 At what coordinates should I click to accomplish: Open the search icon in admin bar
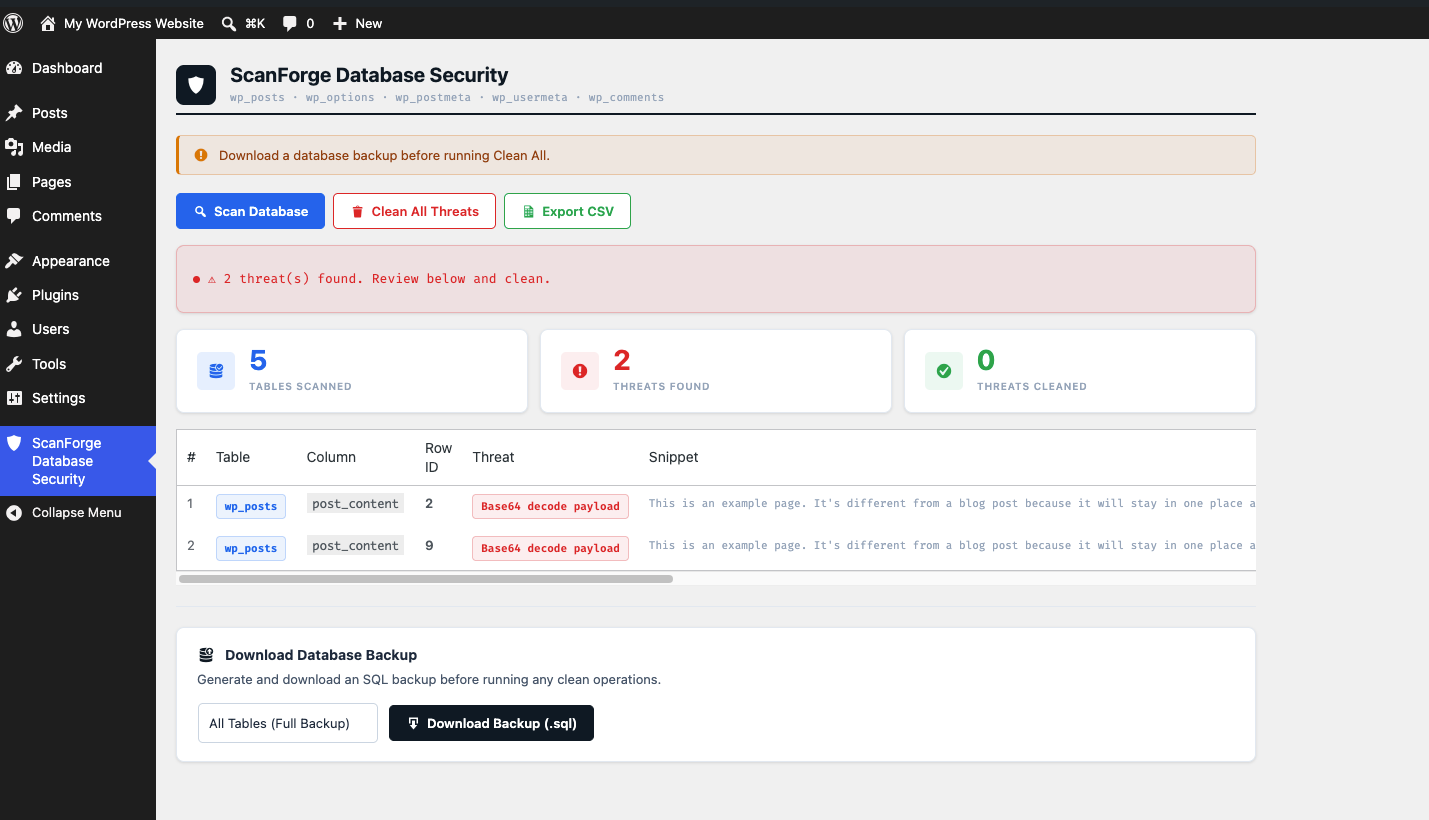pyautogui.click(x=229, y=23)
